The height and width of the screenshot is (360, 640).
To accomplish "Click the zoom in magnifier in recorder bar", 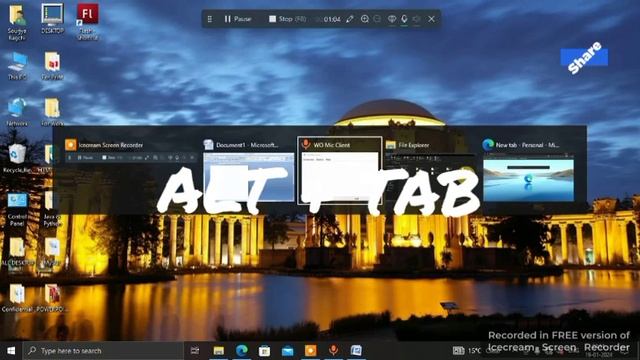I will (364, 19).
